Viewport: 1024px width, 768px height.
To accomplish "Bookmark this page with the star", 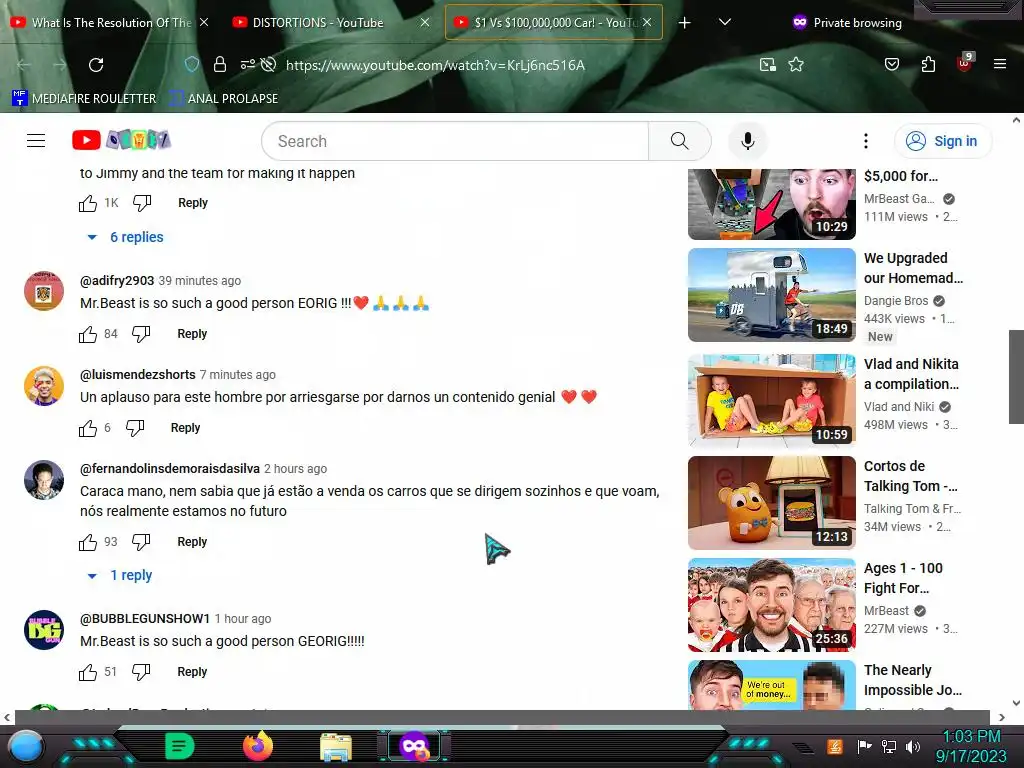I will [795, 65].
